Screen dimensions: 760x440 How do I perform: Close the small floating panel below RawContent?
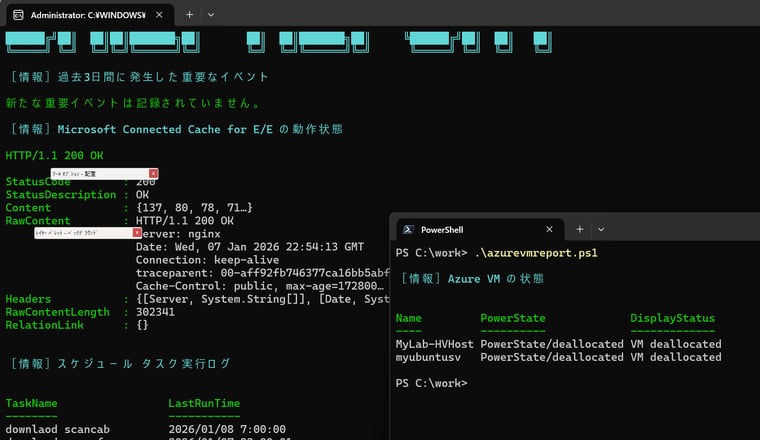[x=137, y=233]
